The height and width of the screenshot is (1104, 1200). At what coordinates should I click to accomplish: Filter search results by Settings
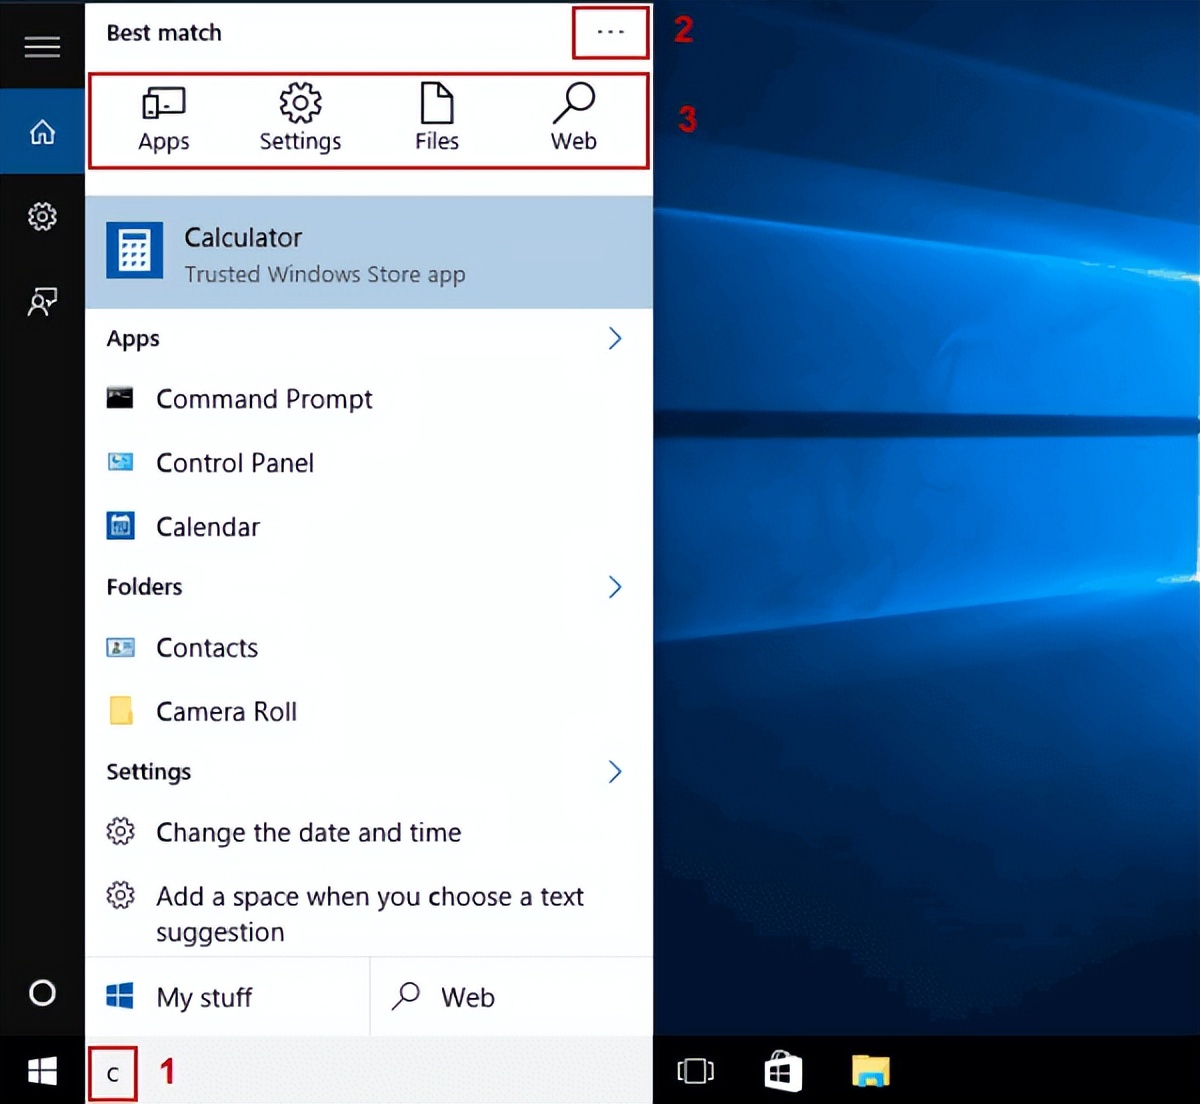(x=300, y=119)
